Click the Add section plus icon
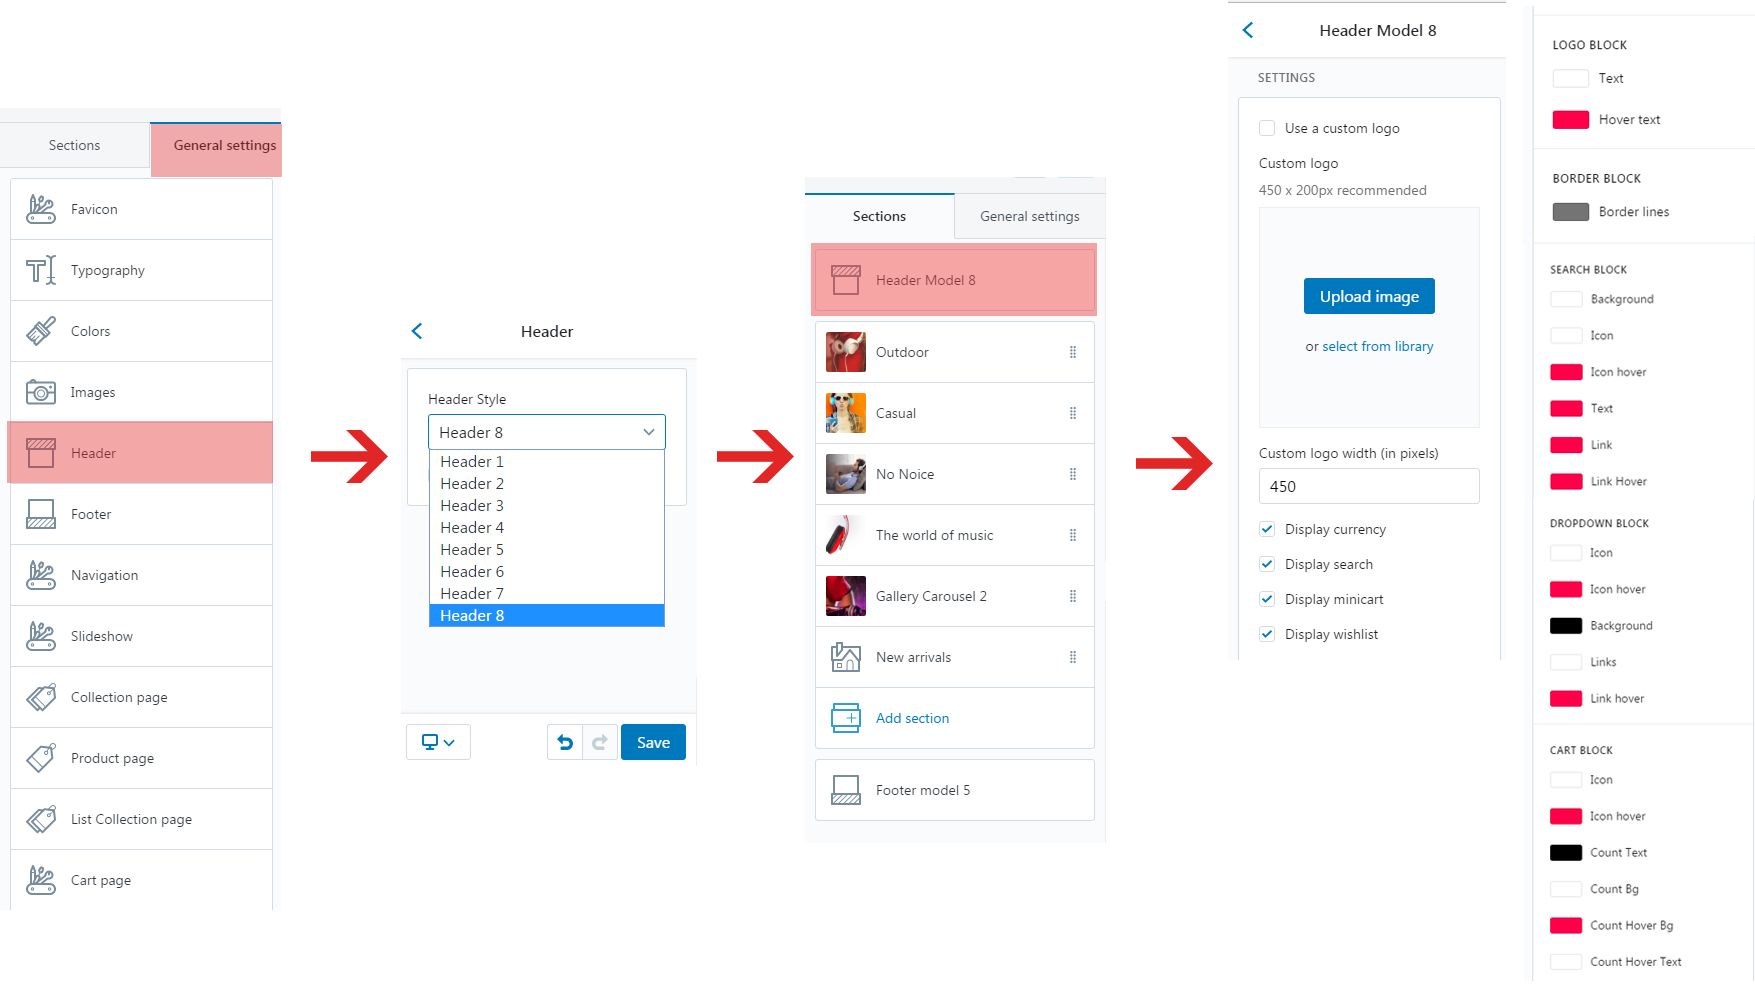The height and width of the screenshot is (1000, 1755). [846, 718]
